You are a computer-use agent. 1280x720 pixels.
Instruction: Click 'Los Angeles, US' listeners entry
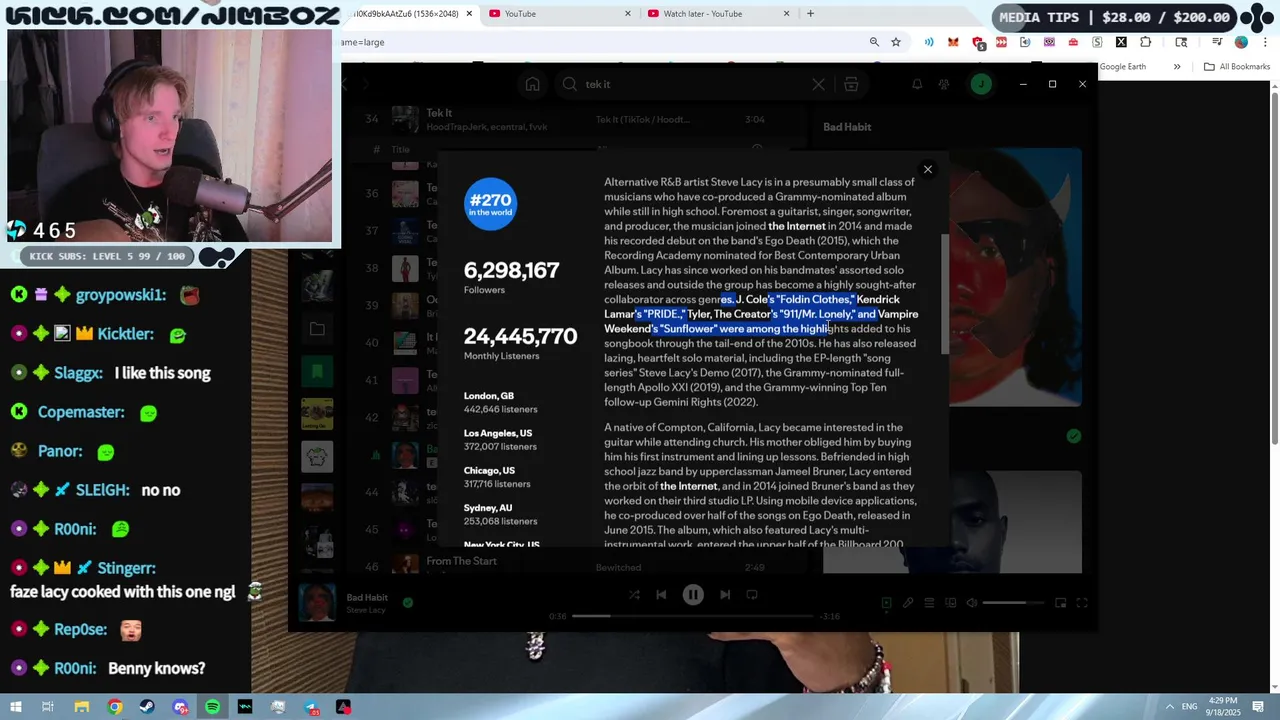point(500,440)
